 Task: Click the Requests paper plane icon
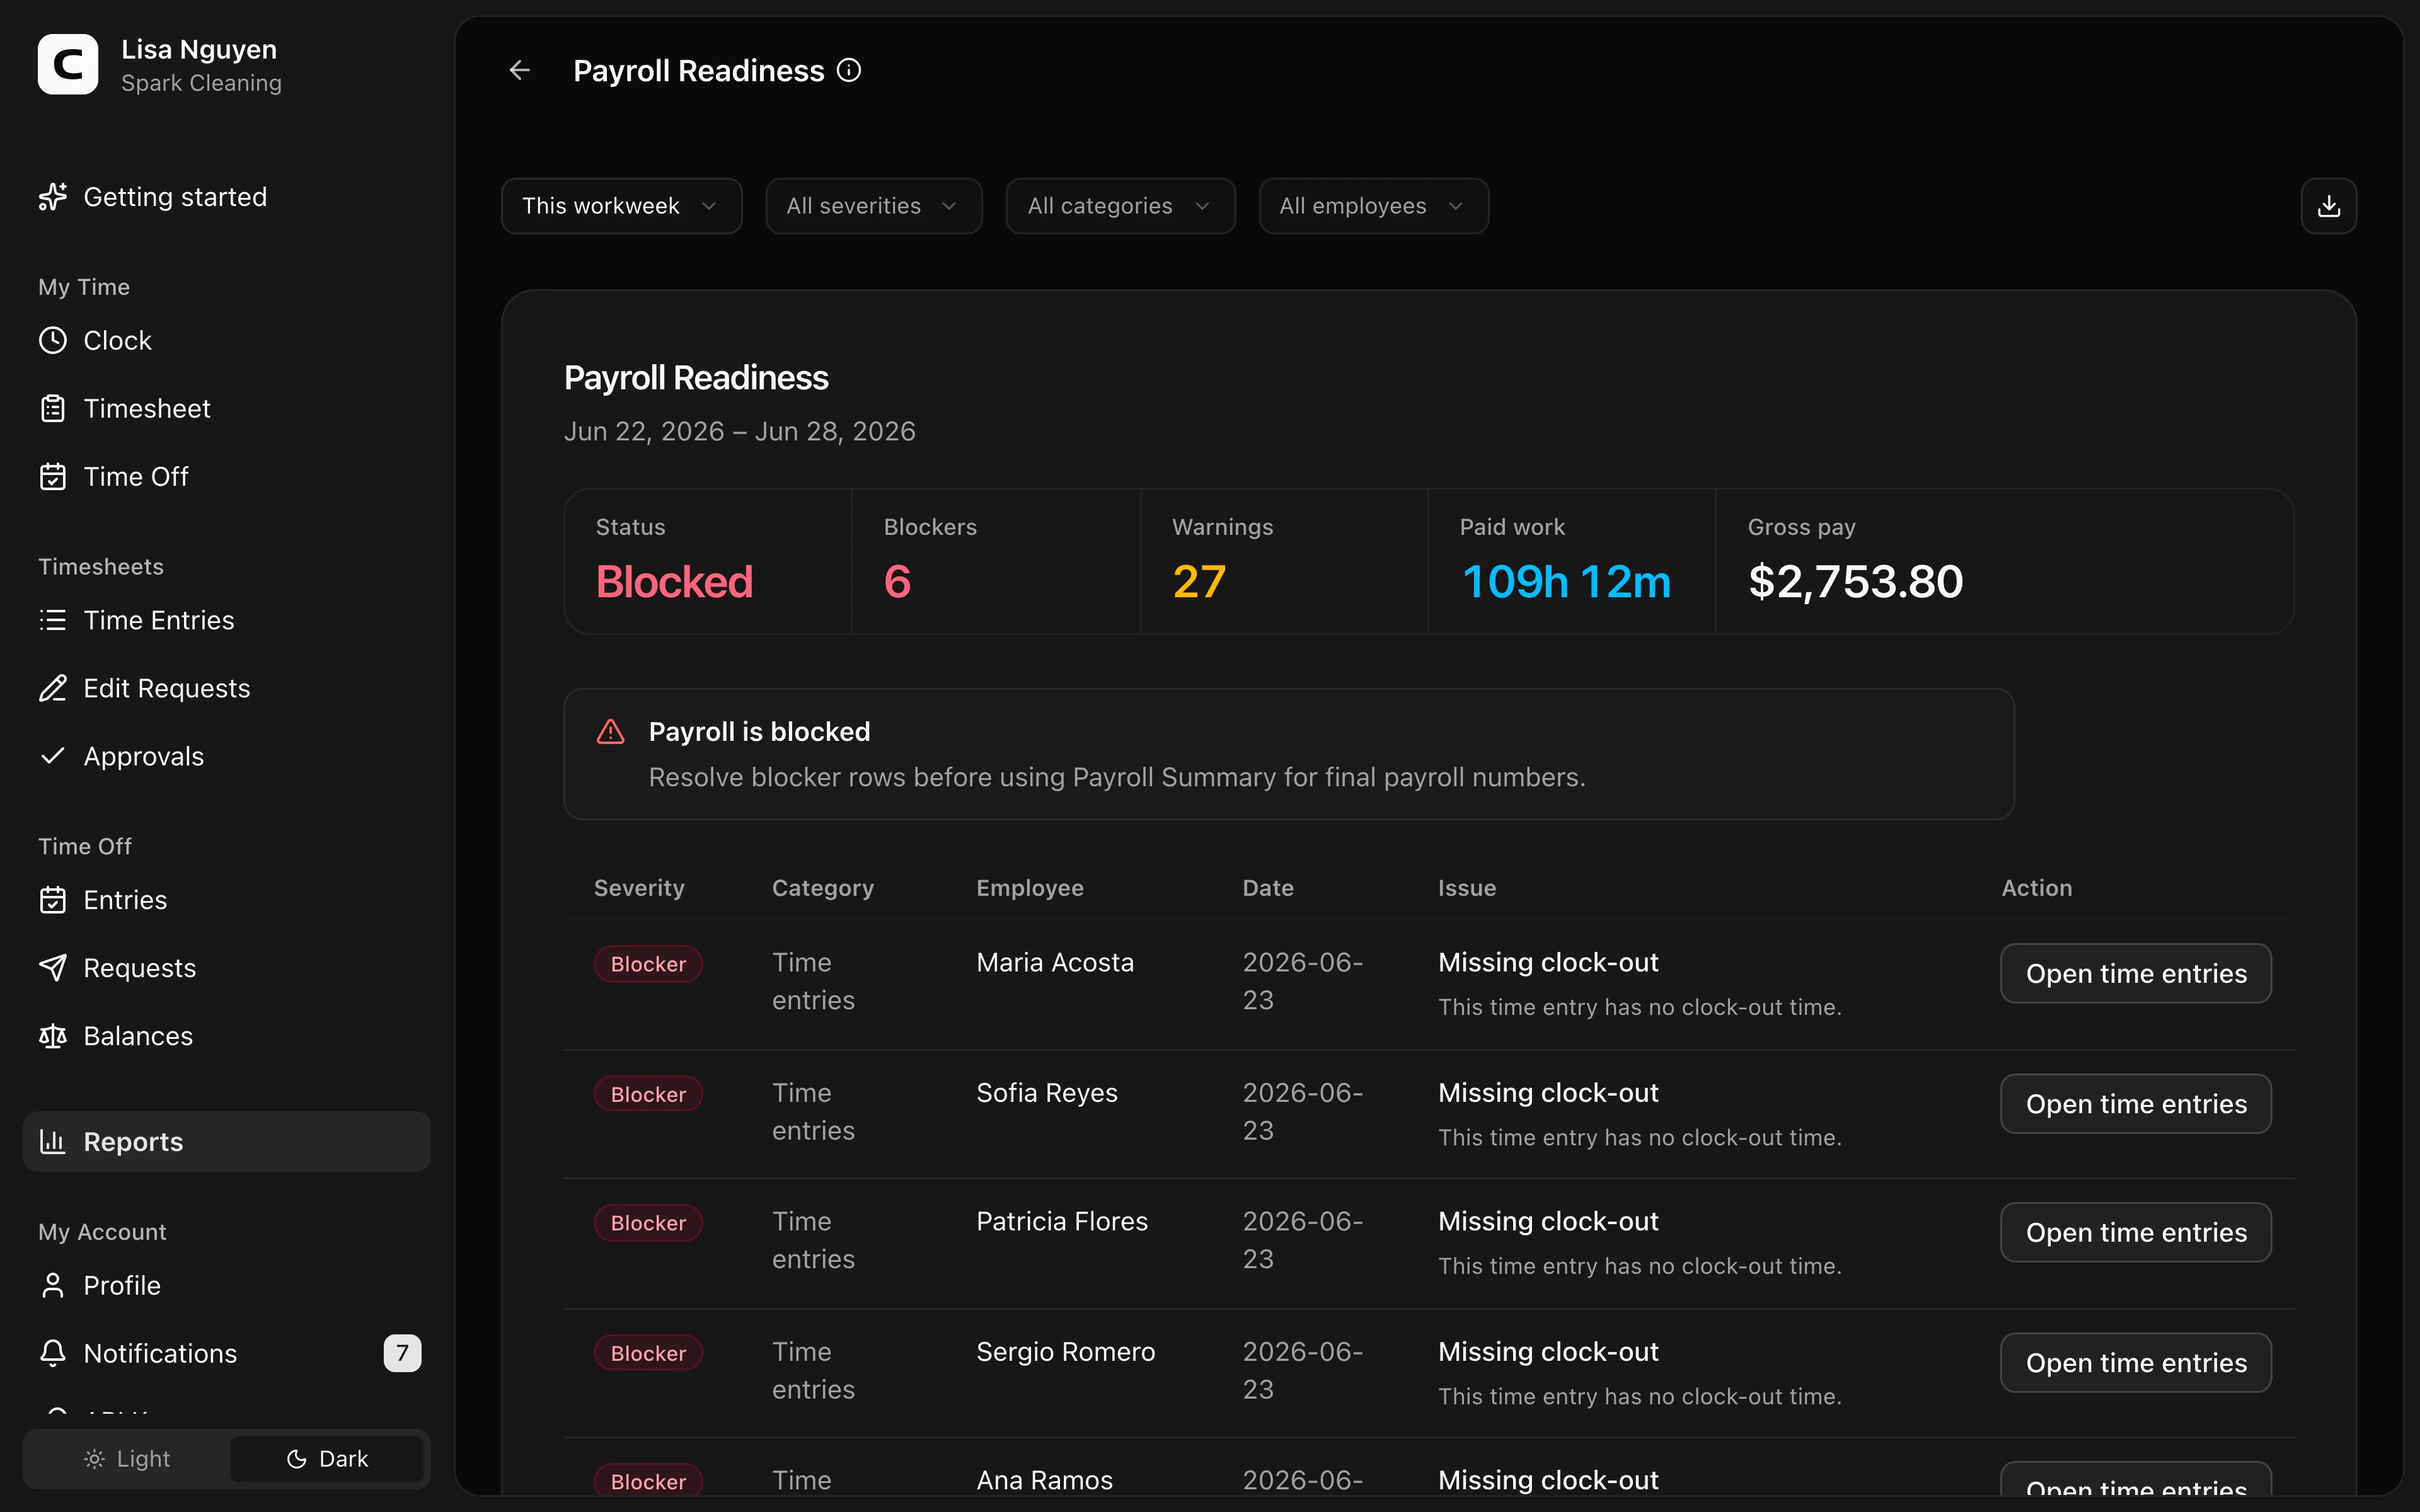pyautogui.click(x=53, y=968)
